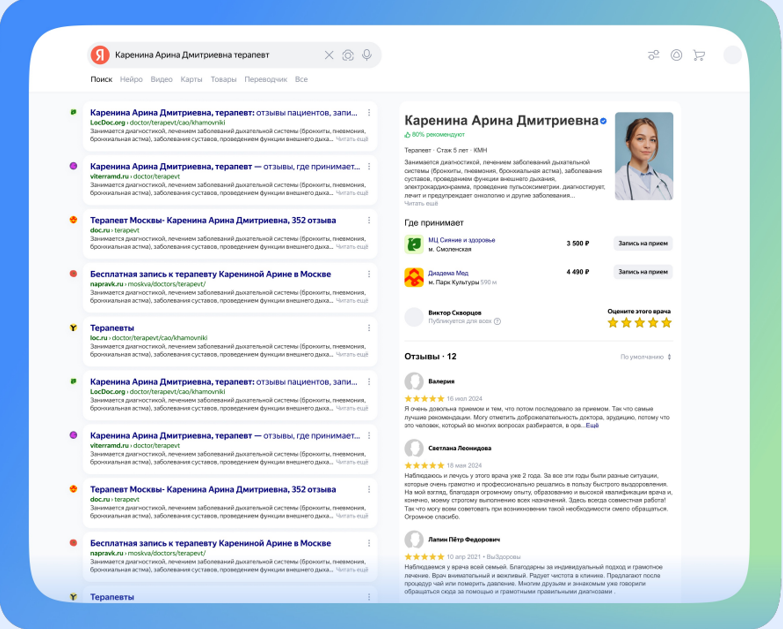Open three-dot menu of first doc.ru 352 отзыва result
The width and height of the screenshot is (783, 629).
(369, 220)
